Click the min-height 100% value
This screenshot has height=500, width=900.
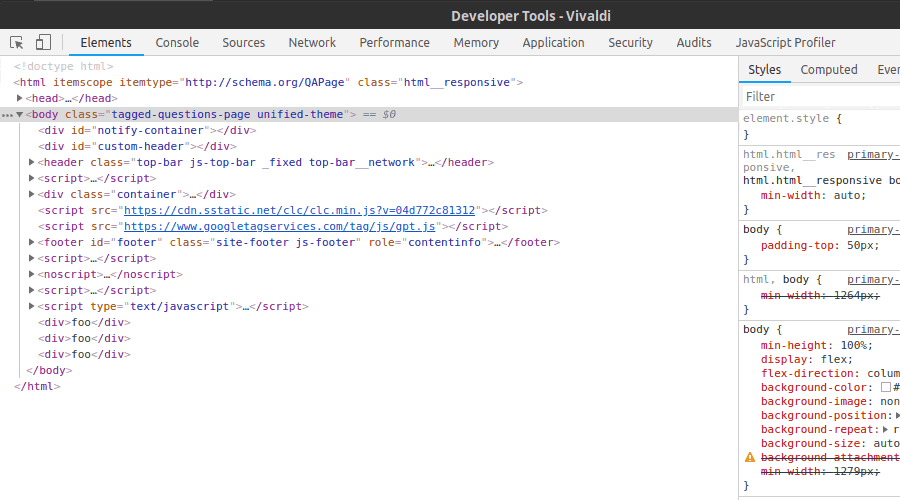[x=854, y=346]
